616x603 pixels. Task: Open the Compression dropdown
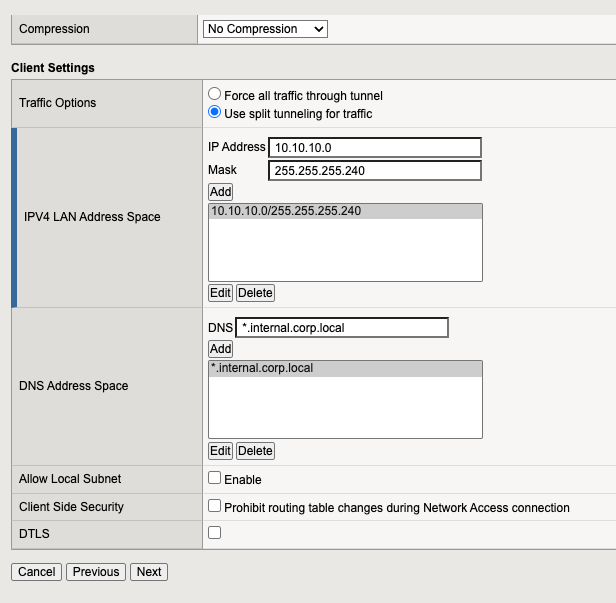(x=265, y=29)
